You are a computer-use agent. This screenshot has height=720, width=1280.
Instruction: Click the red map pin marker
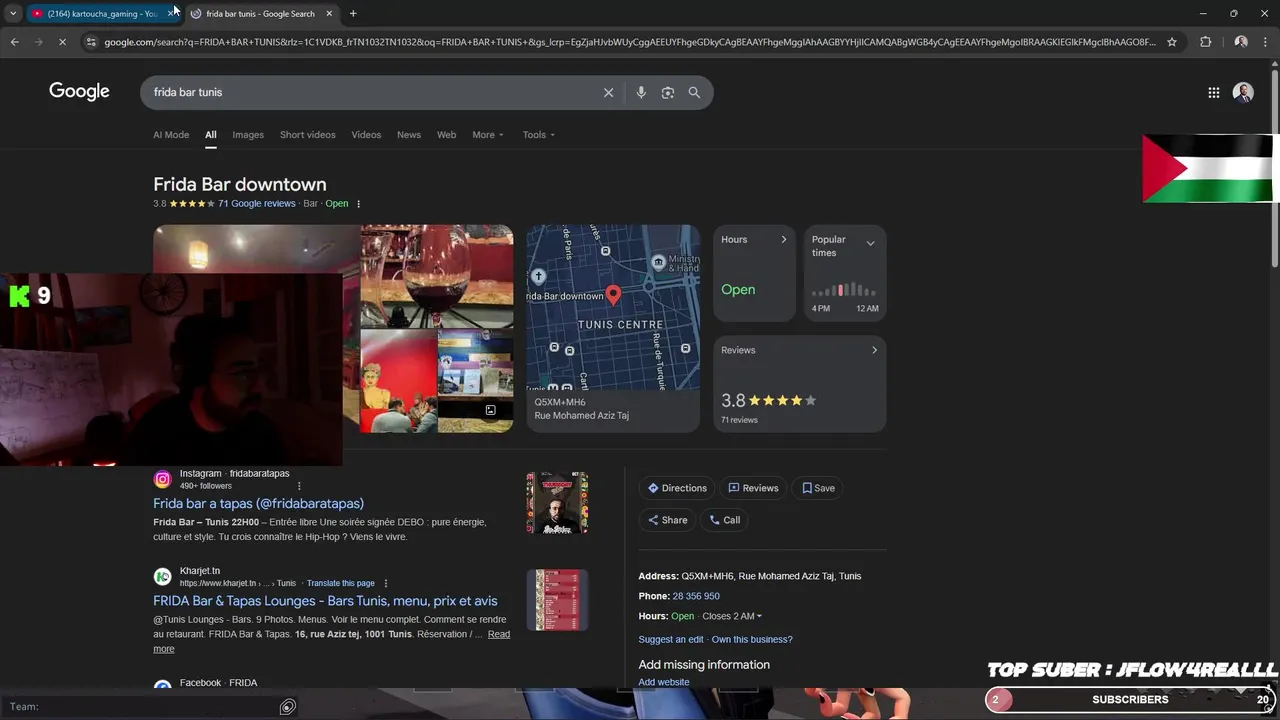[613, 295]
